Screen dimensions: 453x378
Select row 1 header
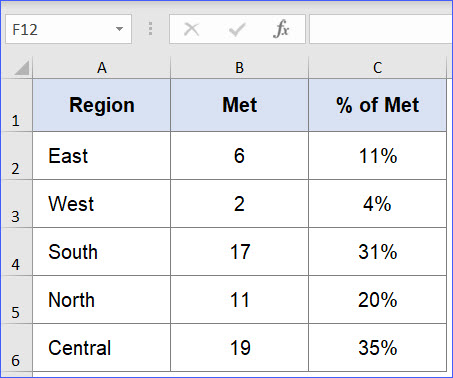point(16,105)
